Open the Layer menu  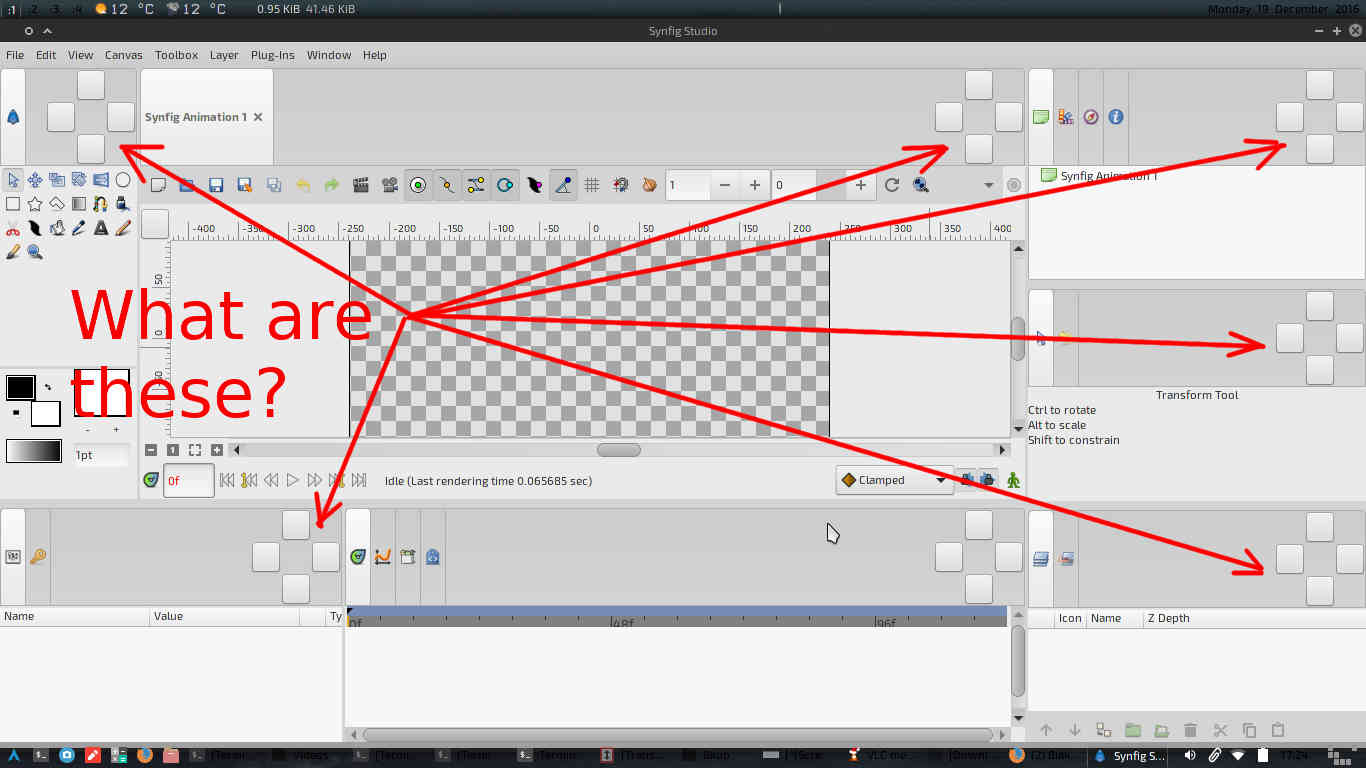tap(224, 55)
